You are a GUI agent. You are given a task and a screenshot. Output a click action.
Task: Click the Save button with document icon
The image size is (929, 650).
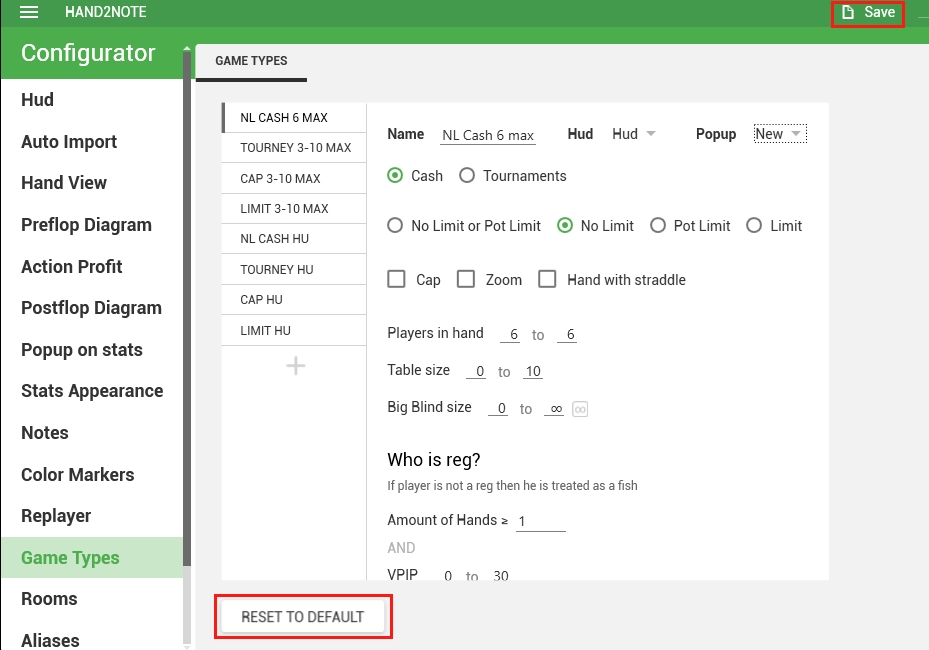[x=868, y=13]
